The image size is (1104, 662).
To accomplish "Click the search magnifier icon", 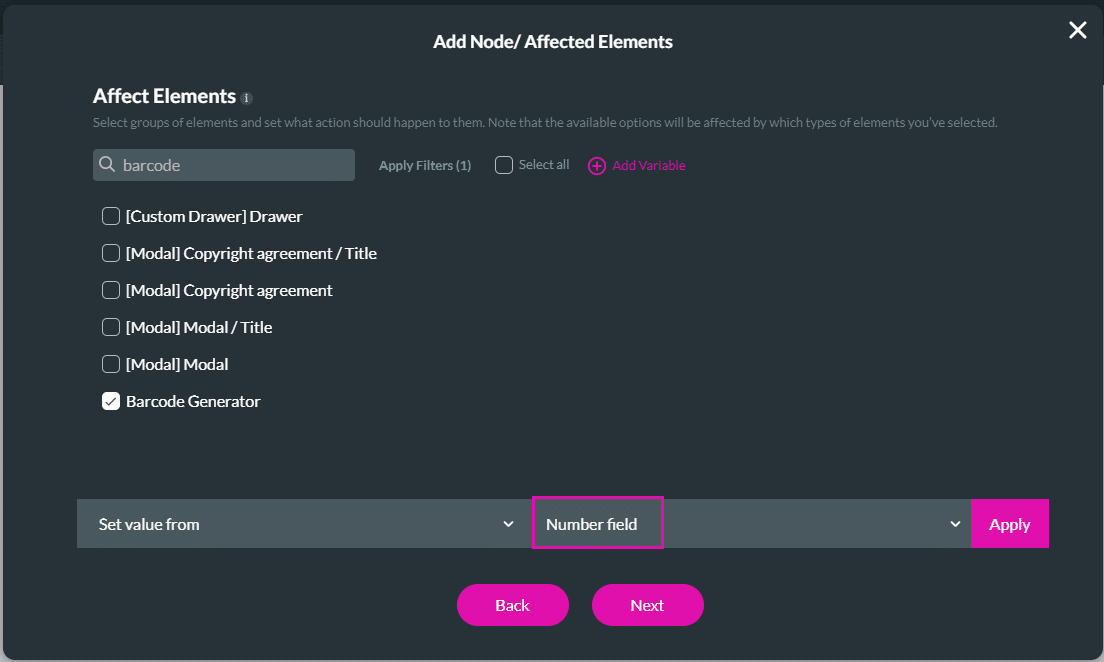I will pos(107,164).
